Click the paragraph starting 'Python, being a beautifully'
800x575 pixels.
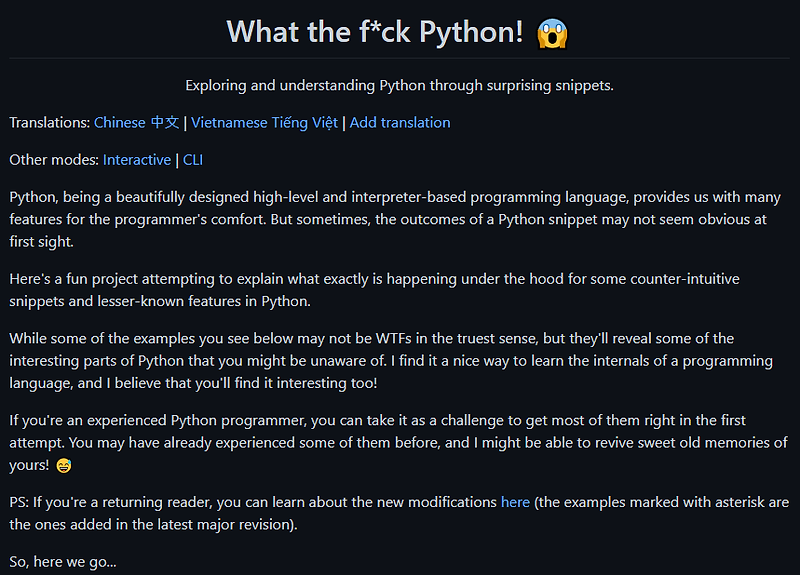point(395,219)
